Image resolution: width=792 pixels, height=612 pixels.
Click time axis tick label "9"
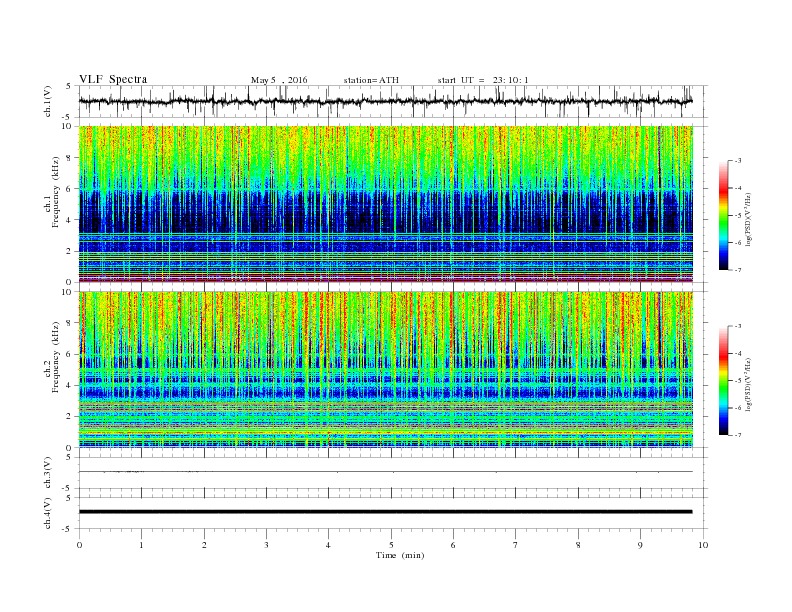[x=640, y=545]
